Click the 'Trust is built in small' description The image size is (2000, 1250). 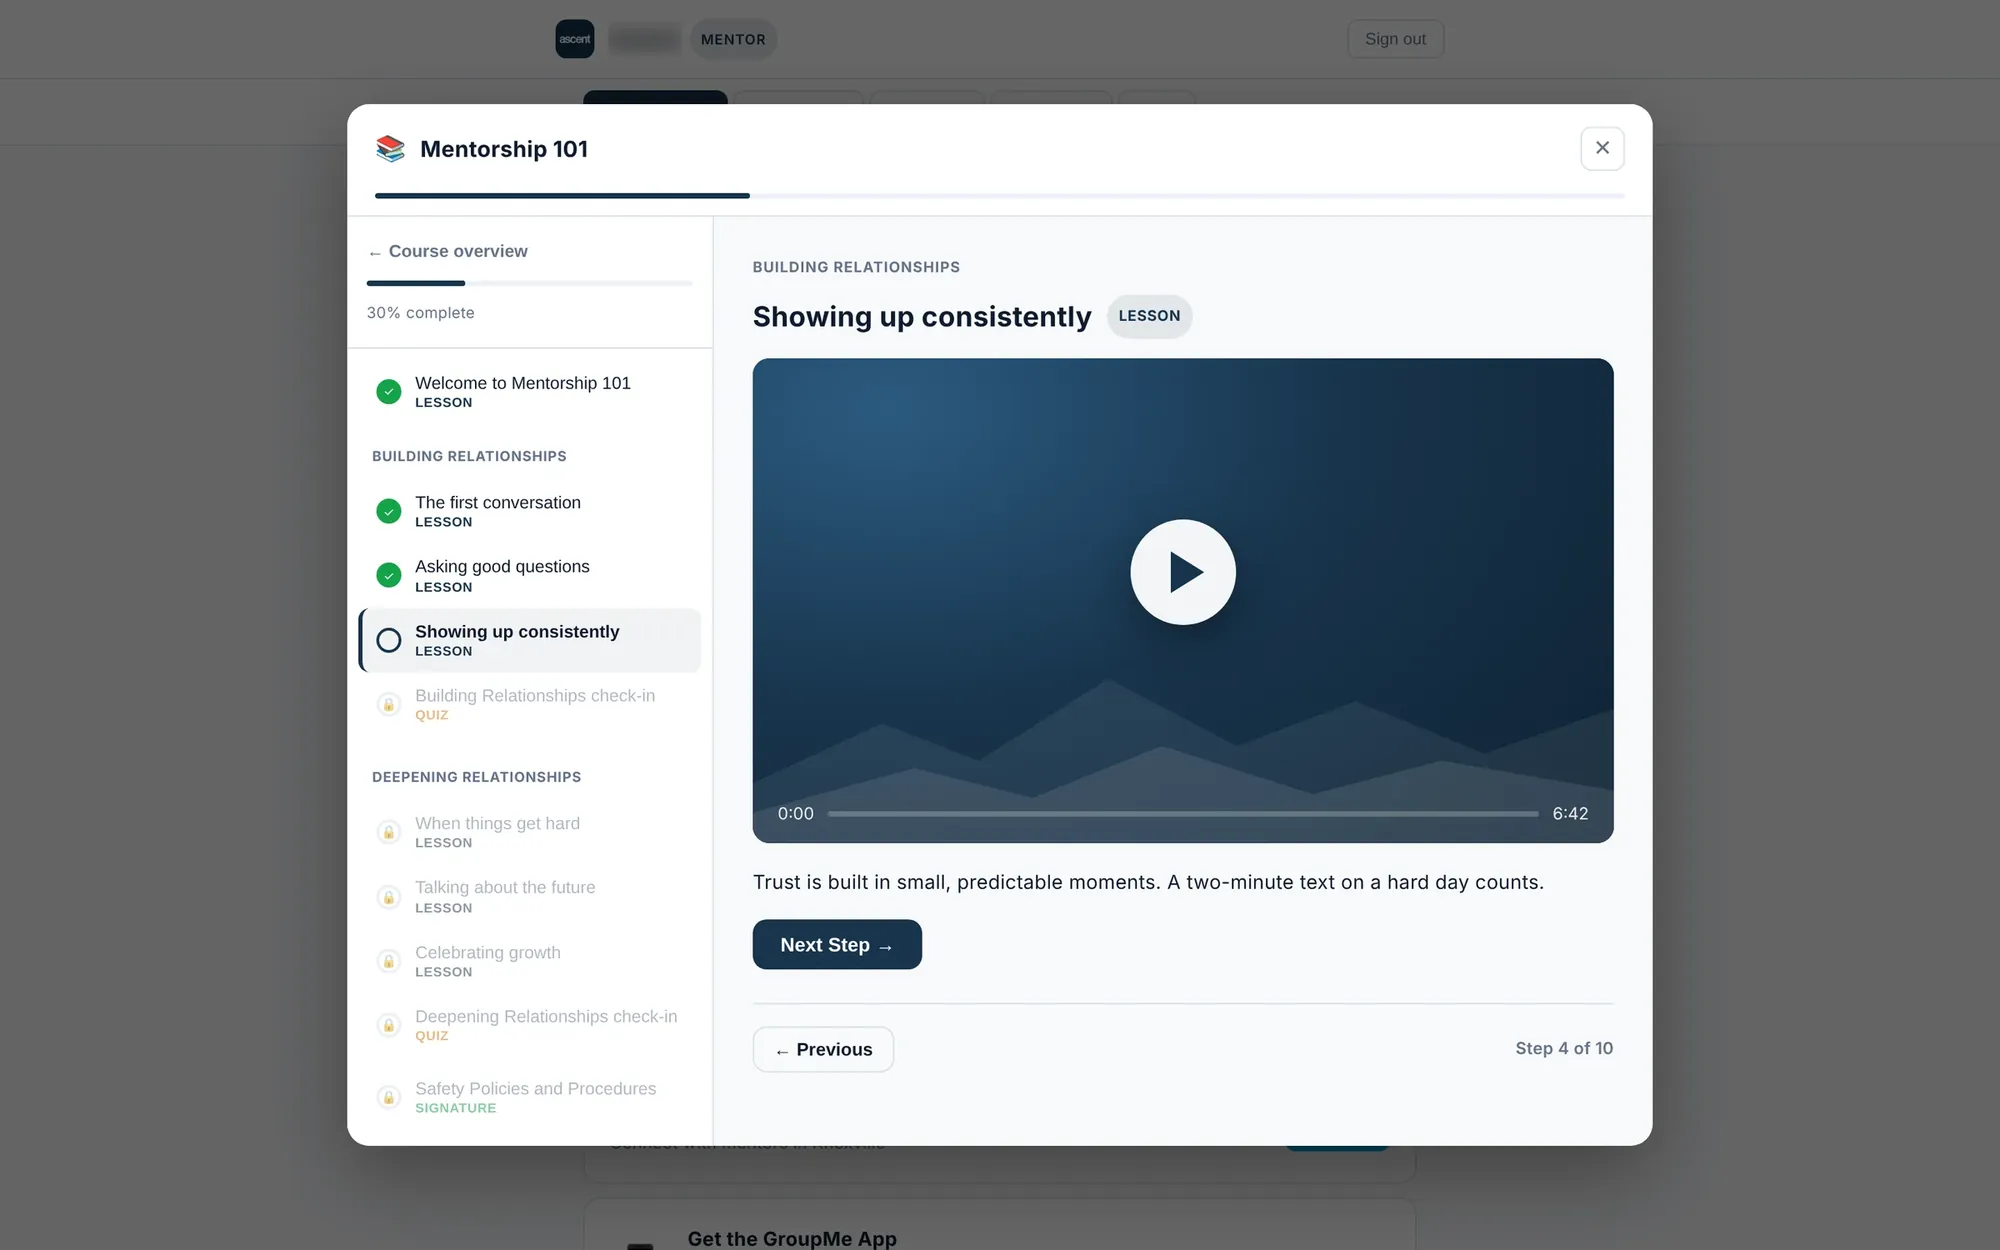tap(1148, 882)
